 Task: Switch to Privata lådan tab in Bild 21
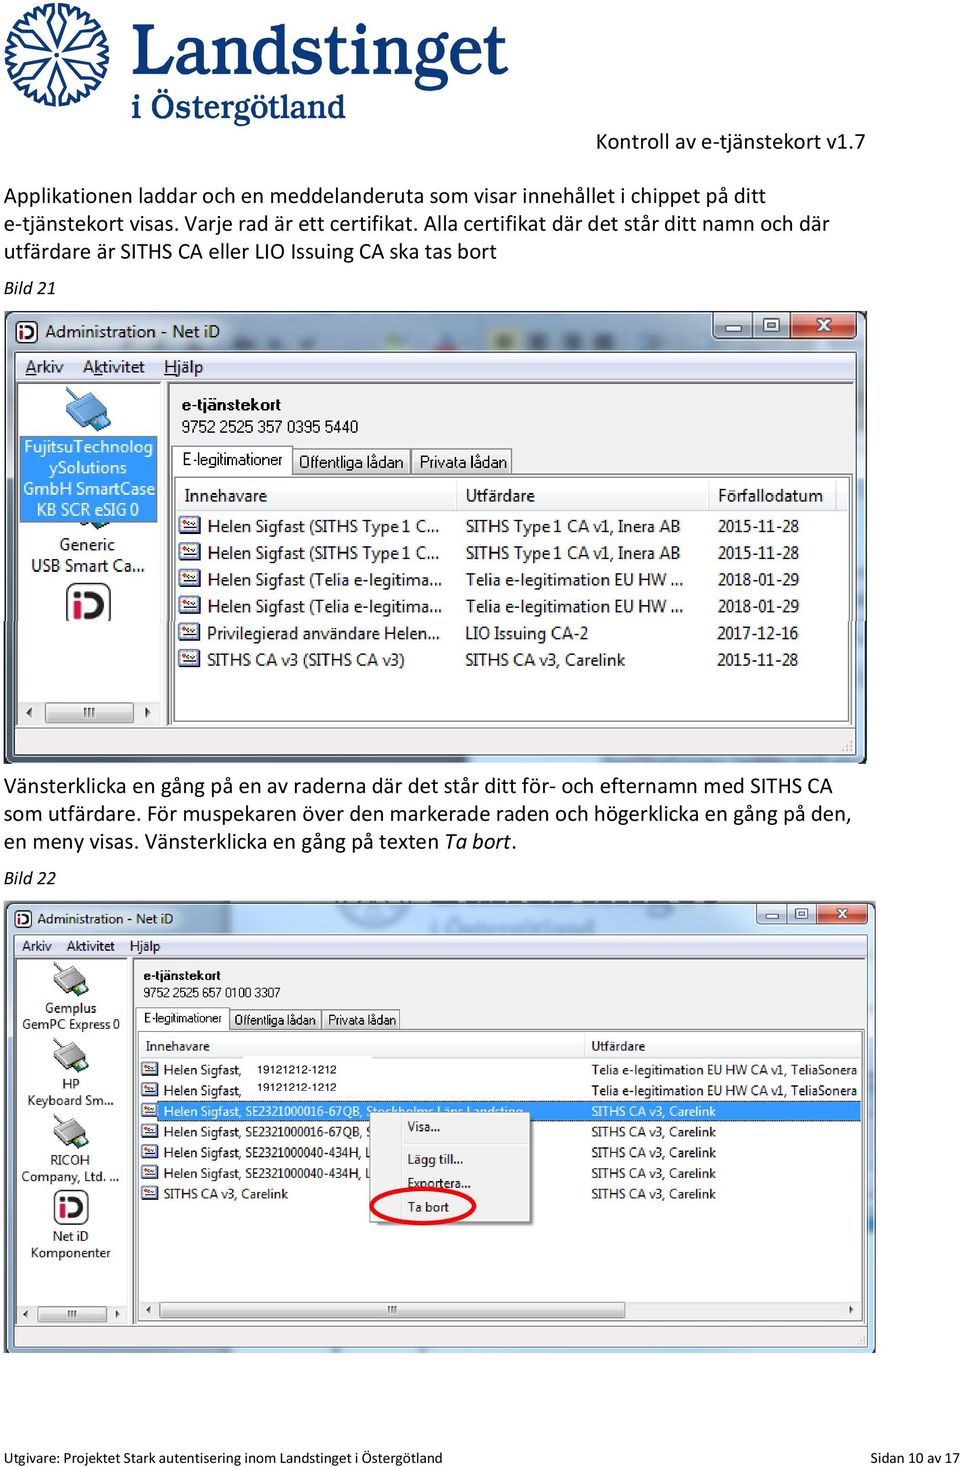[x=463, y=462]
